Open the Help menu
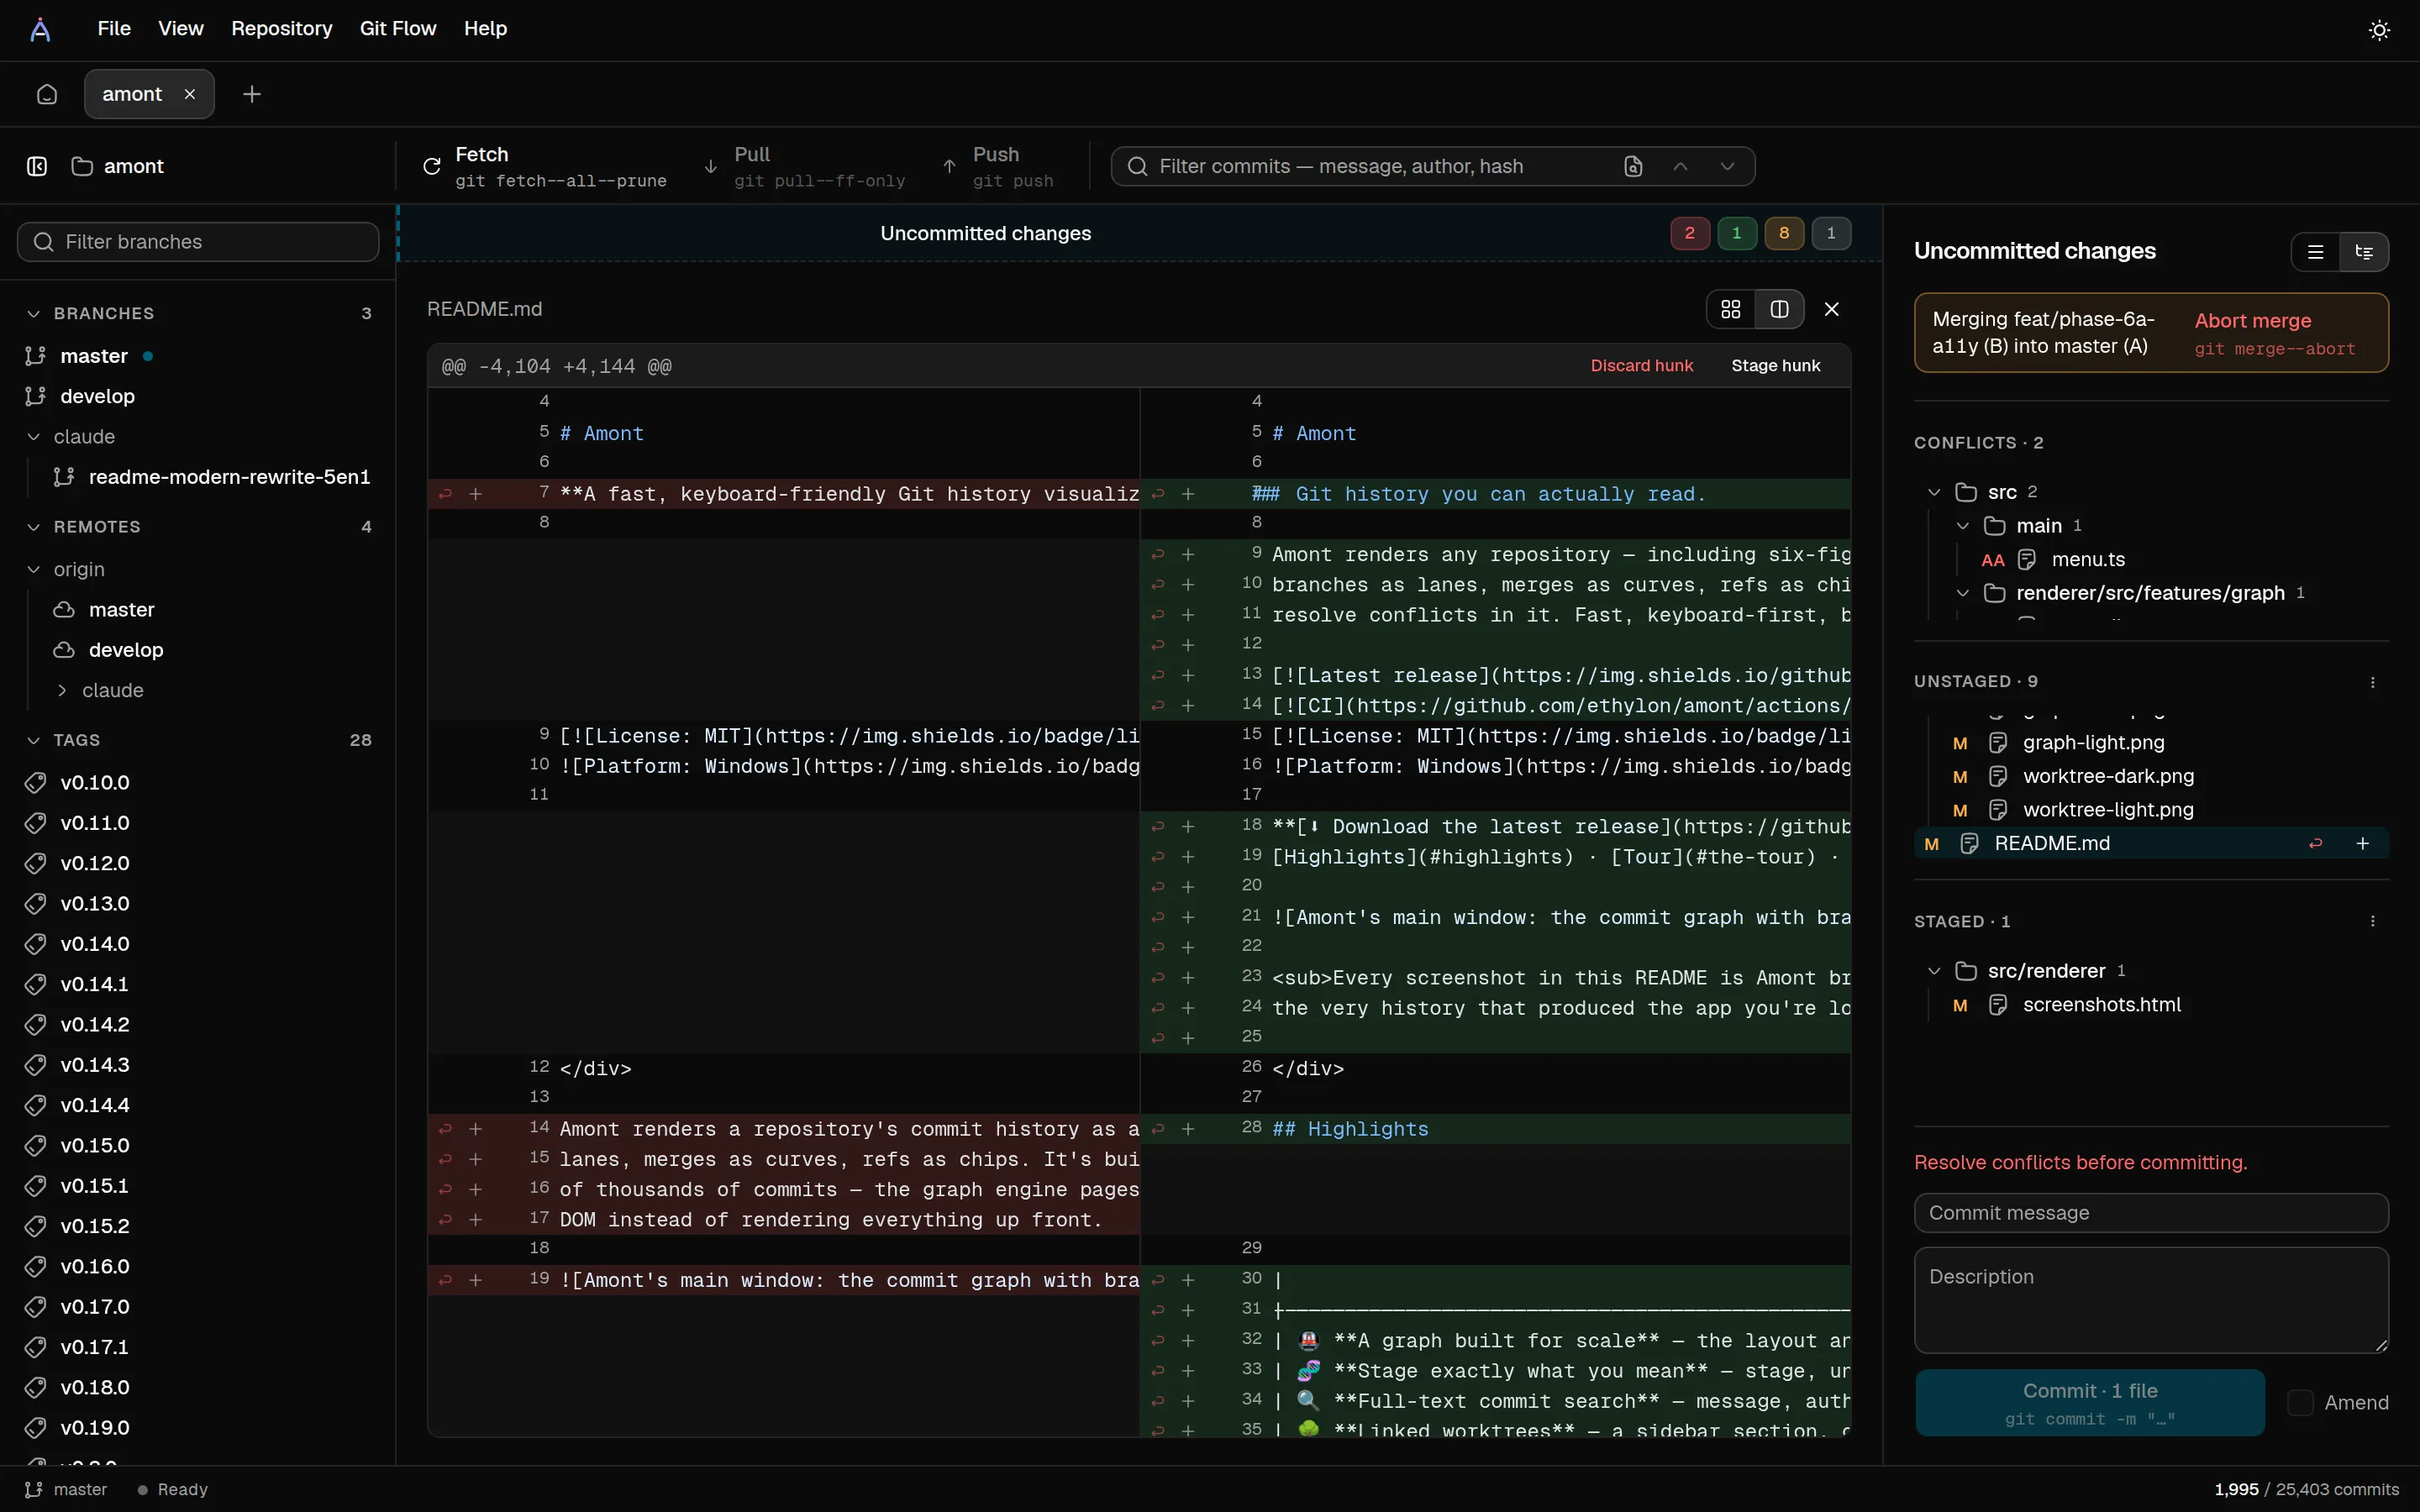Image resolution: width=2420 pixels, height=1512 pixels. click(x=485, y=29)
